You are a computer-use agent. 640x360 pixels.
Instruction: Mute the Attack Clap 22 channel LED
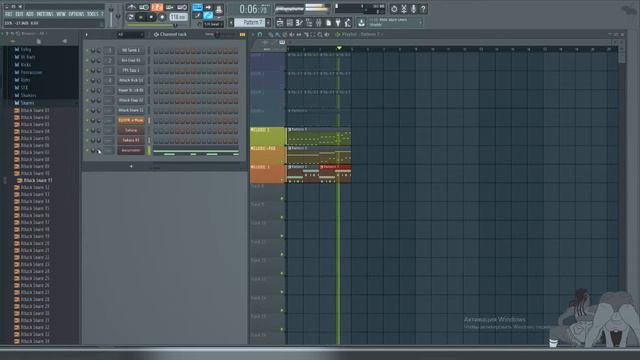coord(87,100)
